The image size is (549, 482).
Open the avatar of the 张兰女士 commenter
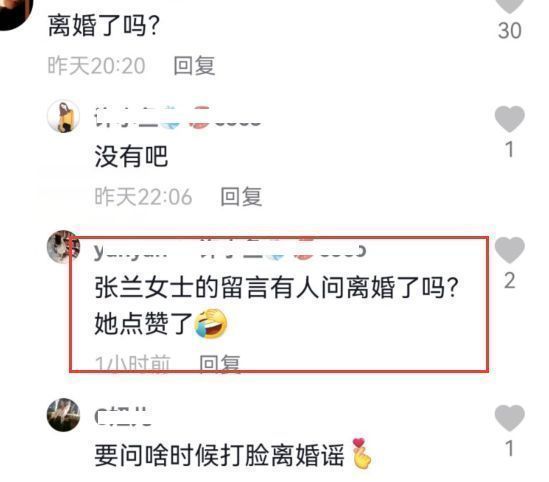[x=63, y=247]
